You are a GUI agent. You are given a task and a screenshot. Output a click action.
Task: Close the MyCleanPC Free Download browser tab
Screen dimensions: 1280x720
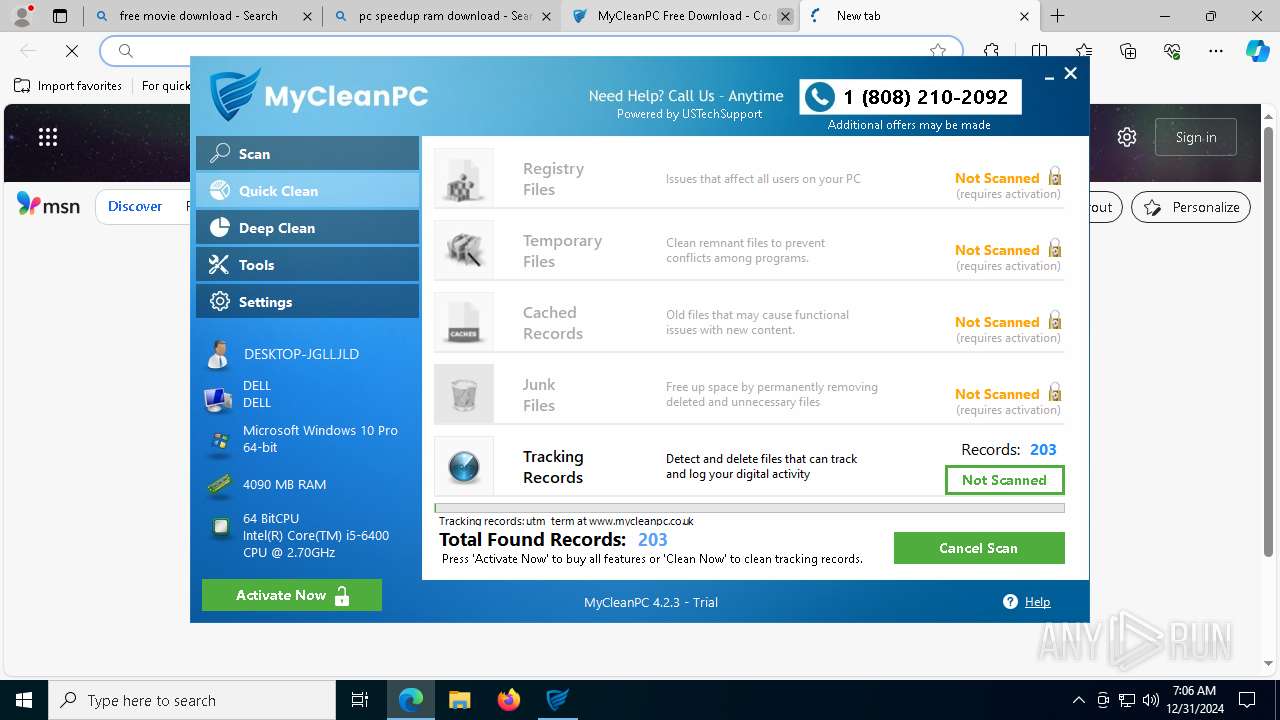[786, 16]
